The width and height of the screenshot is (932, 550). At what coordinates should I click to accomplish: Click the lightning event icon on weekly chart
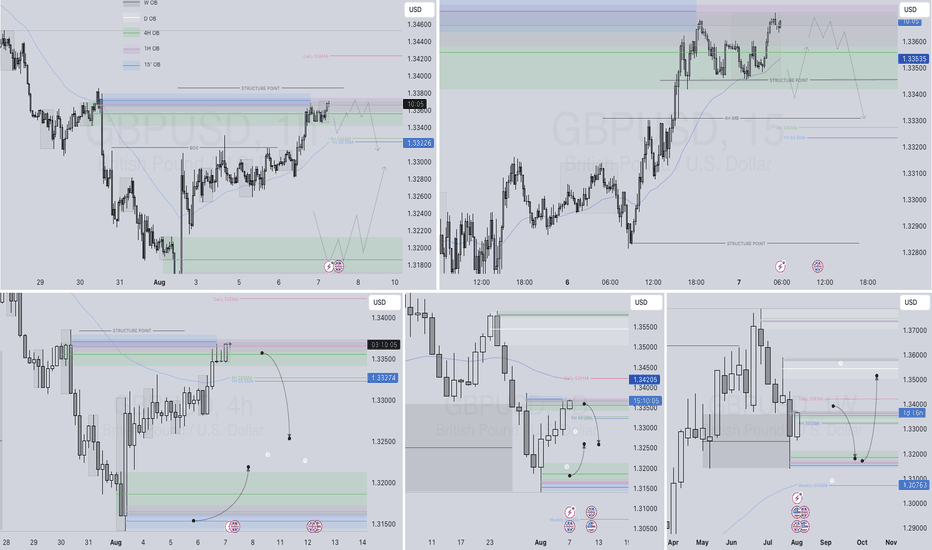pos(798,498)
